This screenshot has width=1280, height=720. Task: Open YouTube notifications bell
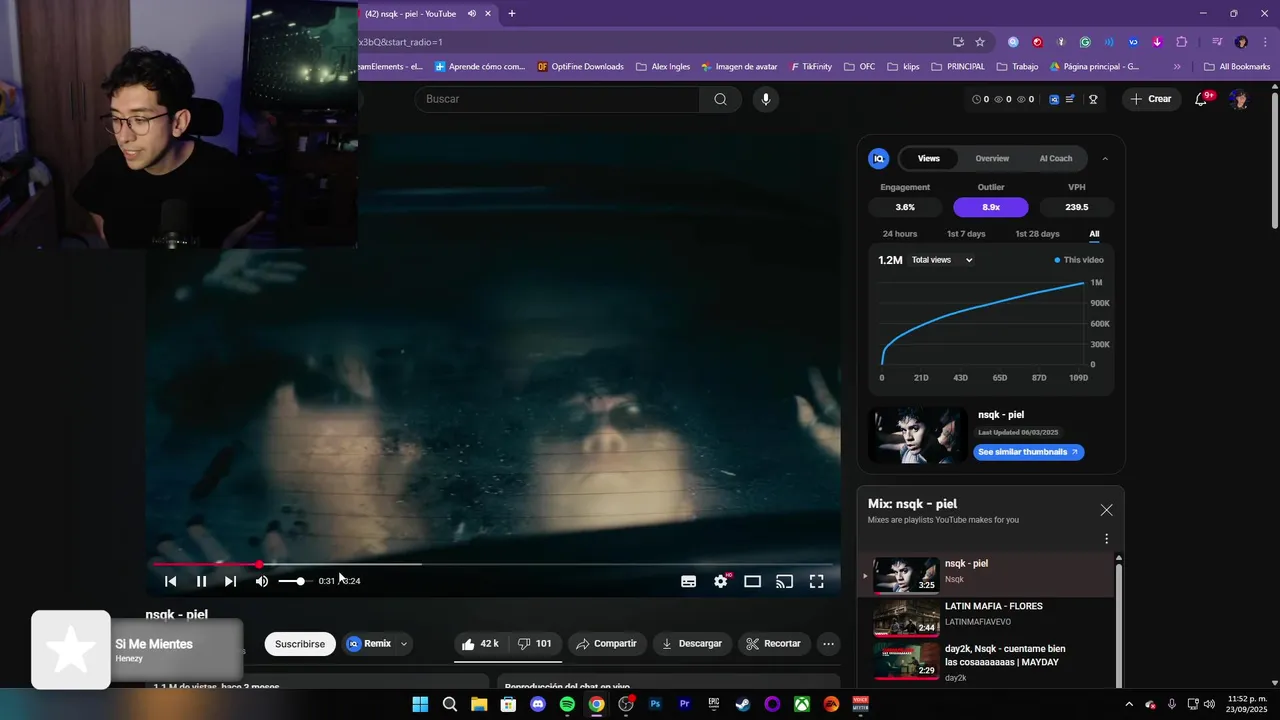pyautogui.click(x=1201, y=99)
